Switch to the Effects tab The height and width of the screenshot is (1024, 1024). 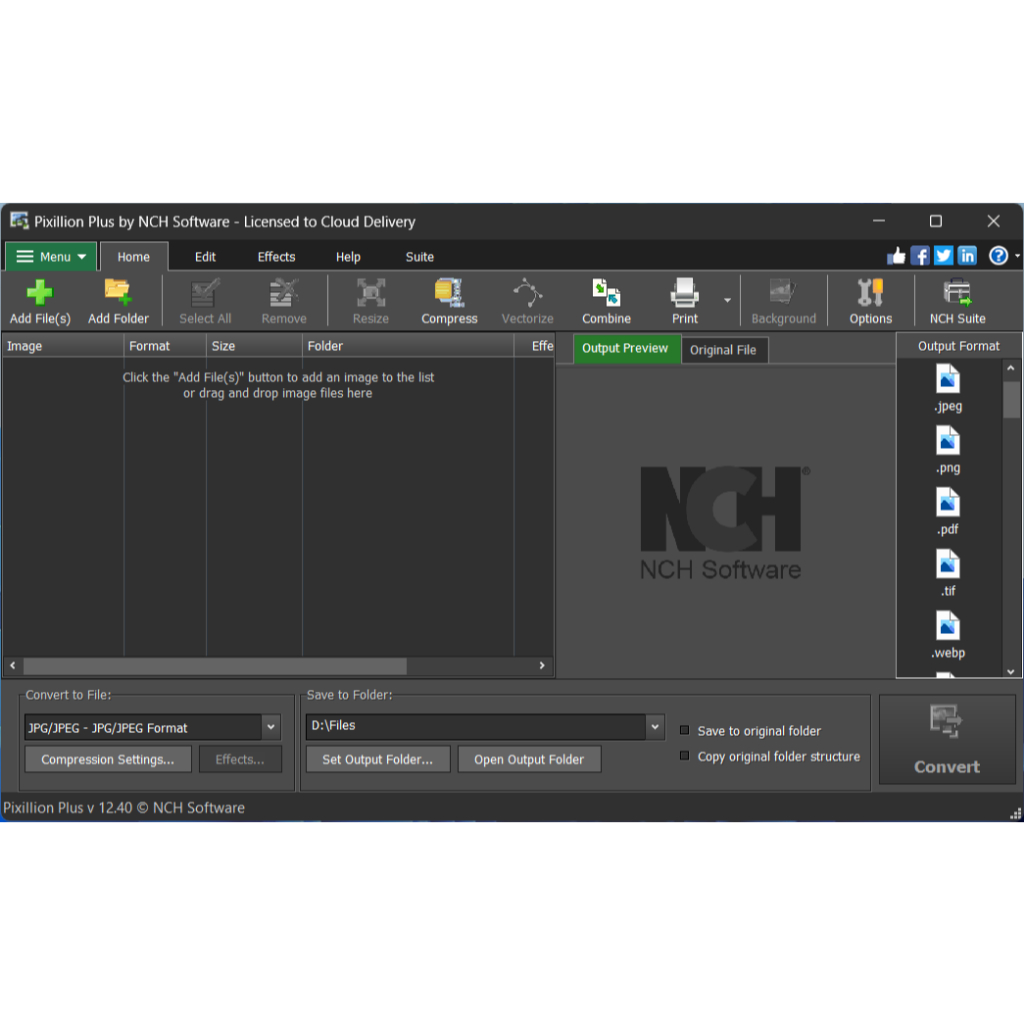[x=276, y=257]
